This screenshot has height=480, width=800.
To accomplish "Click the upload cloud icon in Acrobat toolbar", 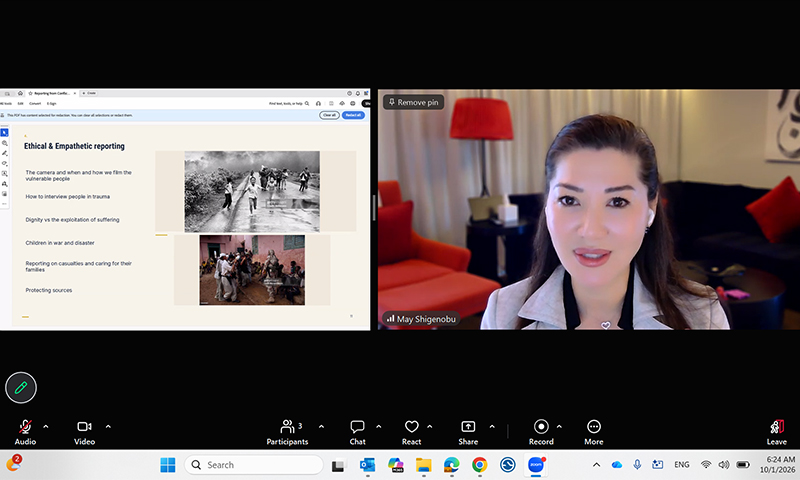I will click(x=342, y=104).
